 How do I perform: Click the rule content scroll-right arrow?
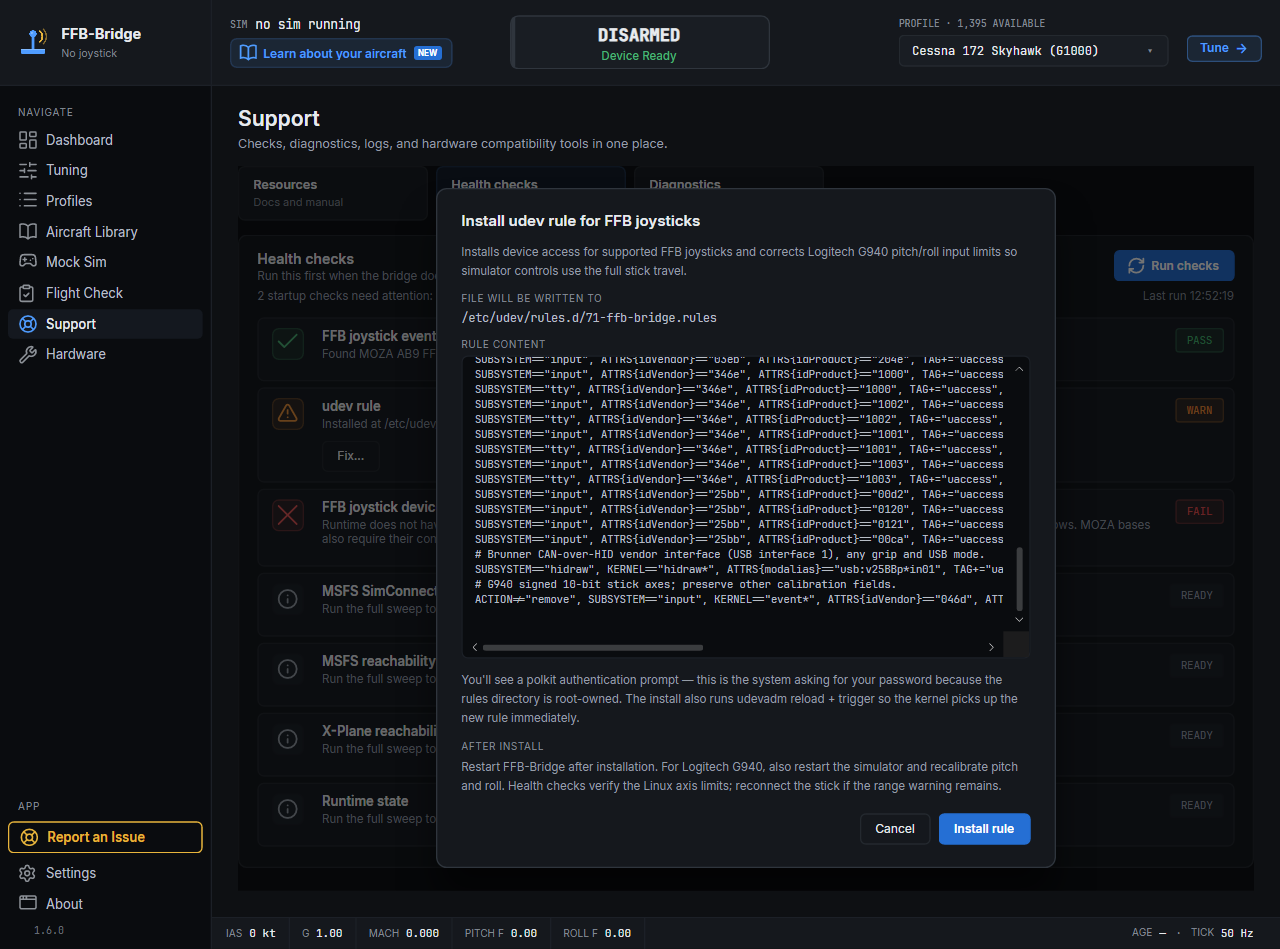991,647
